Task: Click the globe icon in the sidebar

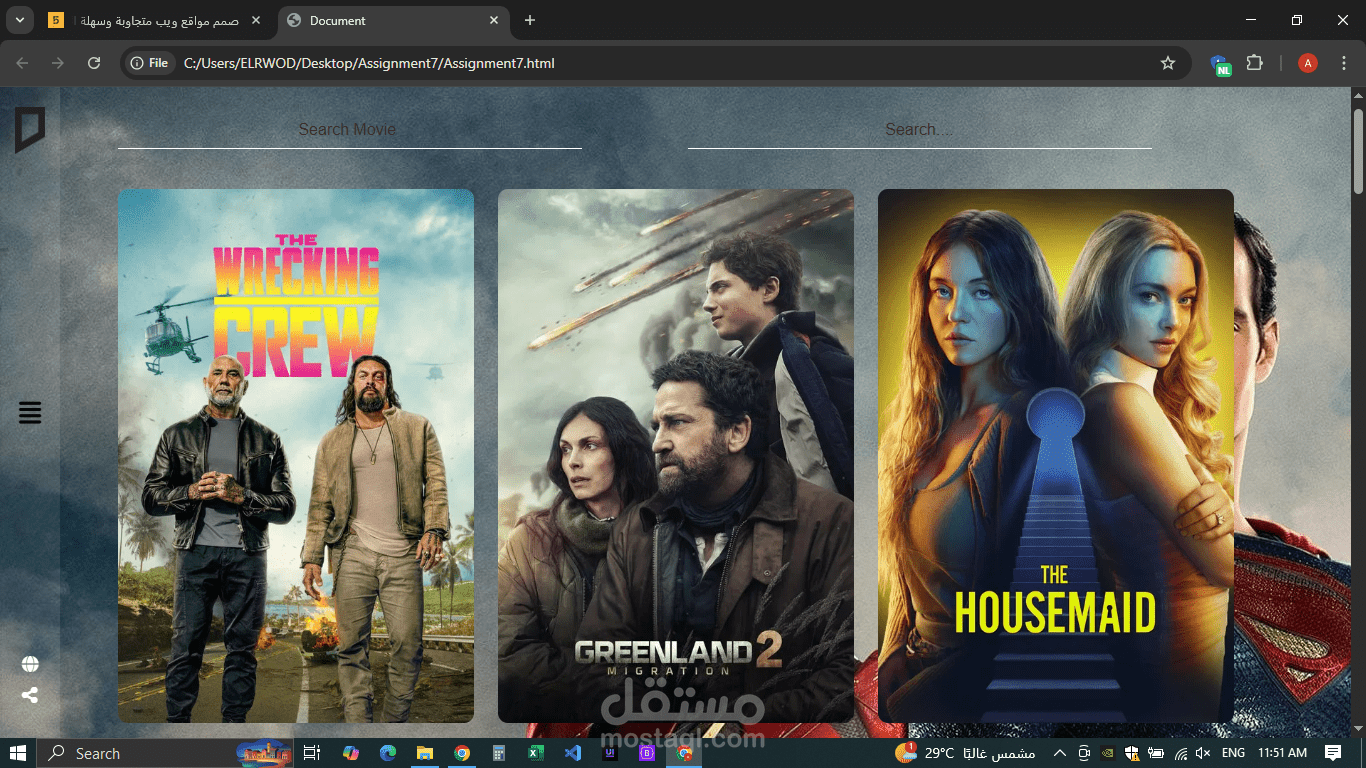Action: (x=29, y=663)
